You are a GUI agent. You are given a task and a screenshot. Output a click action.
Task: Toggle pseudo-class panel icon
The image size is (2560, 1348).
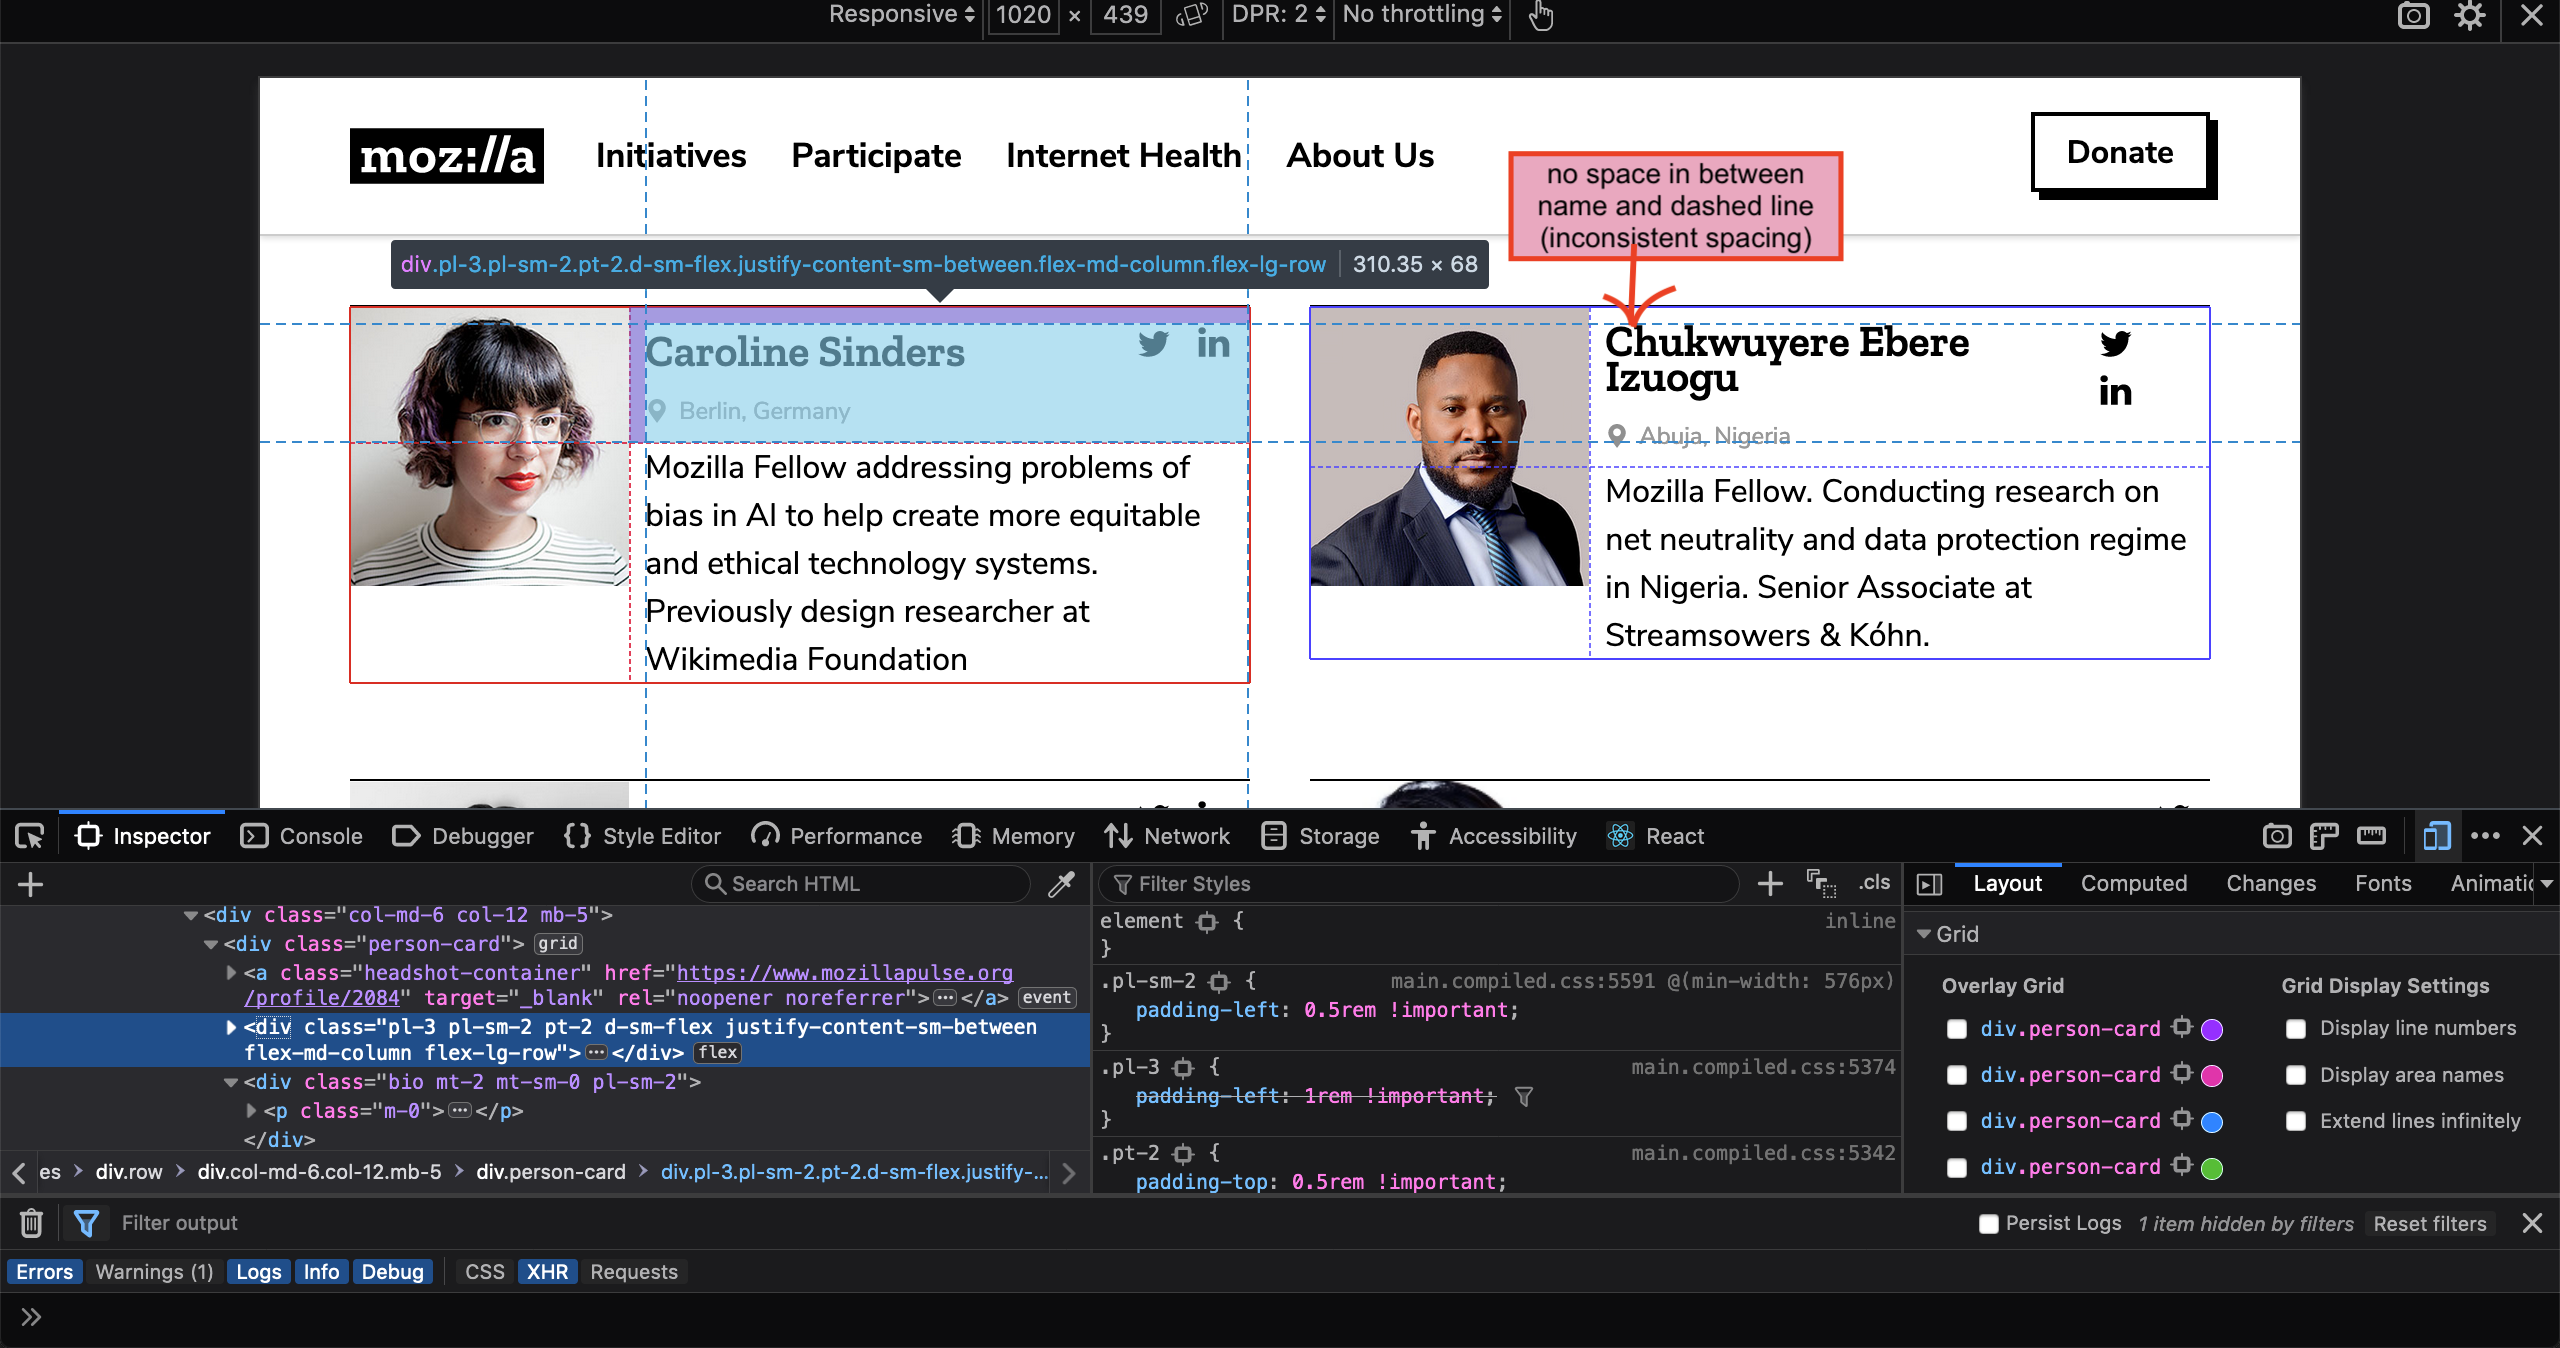[1821, 883]
